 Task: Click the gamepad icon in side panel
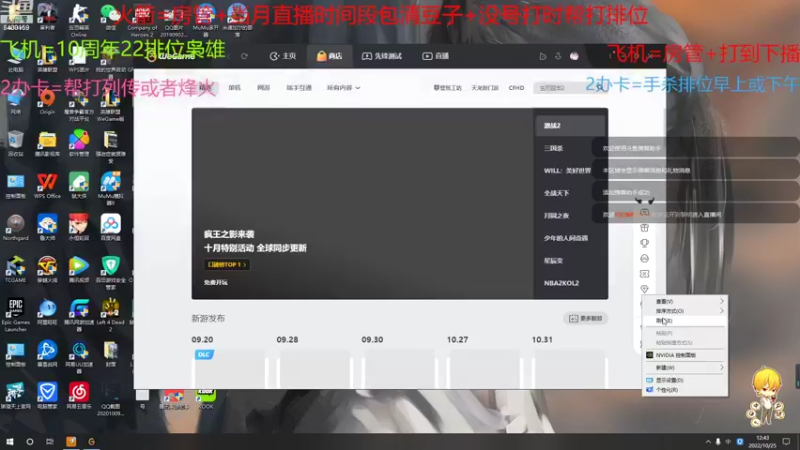tap(644, 212)
